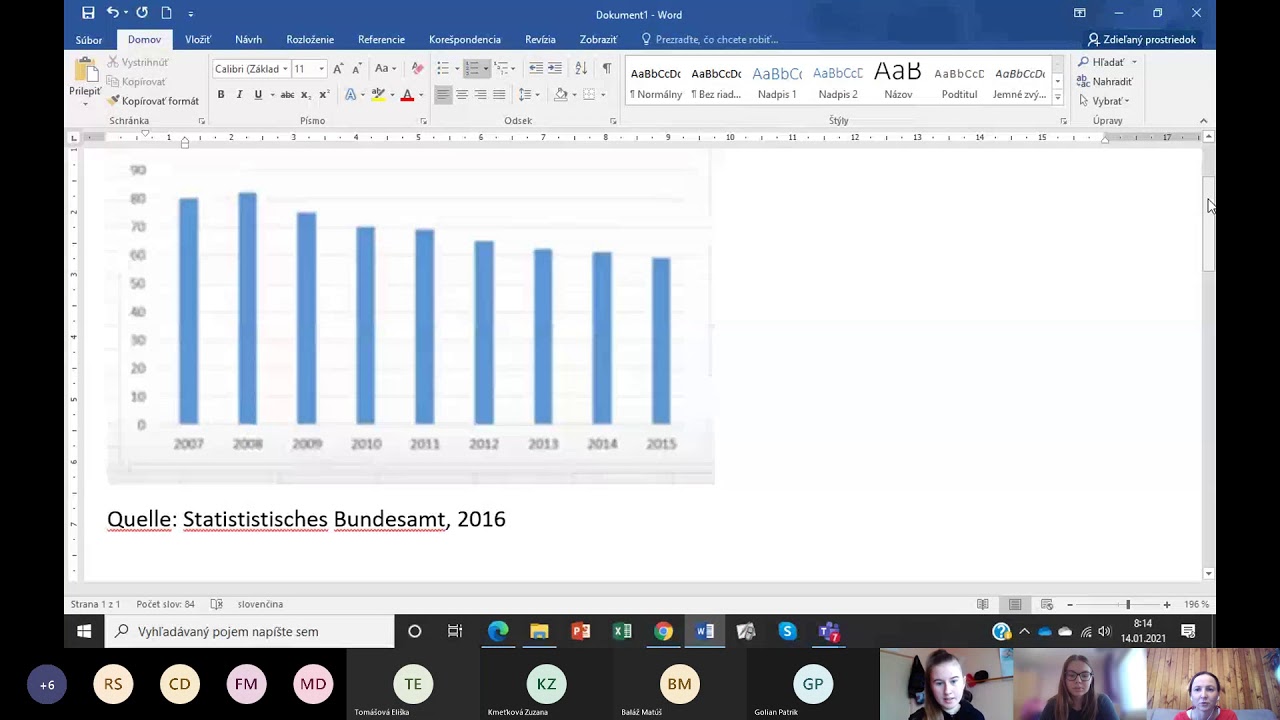Create a new blank document from the quick access toolbar
1280x720 pixels.
click(166, 13)
